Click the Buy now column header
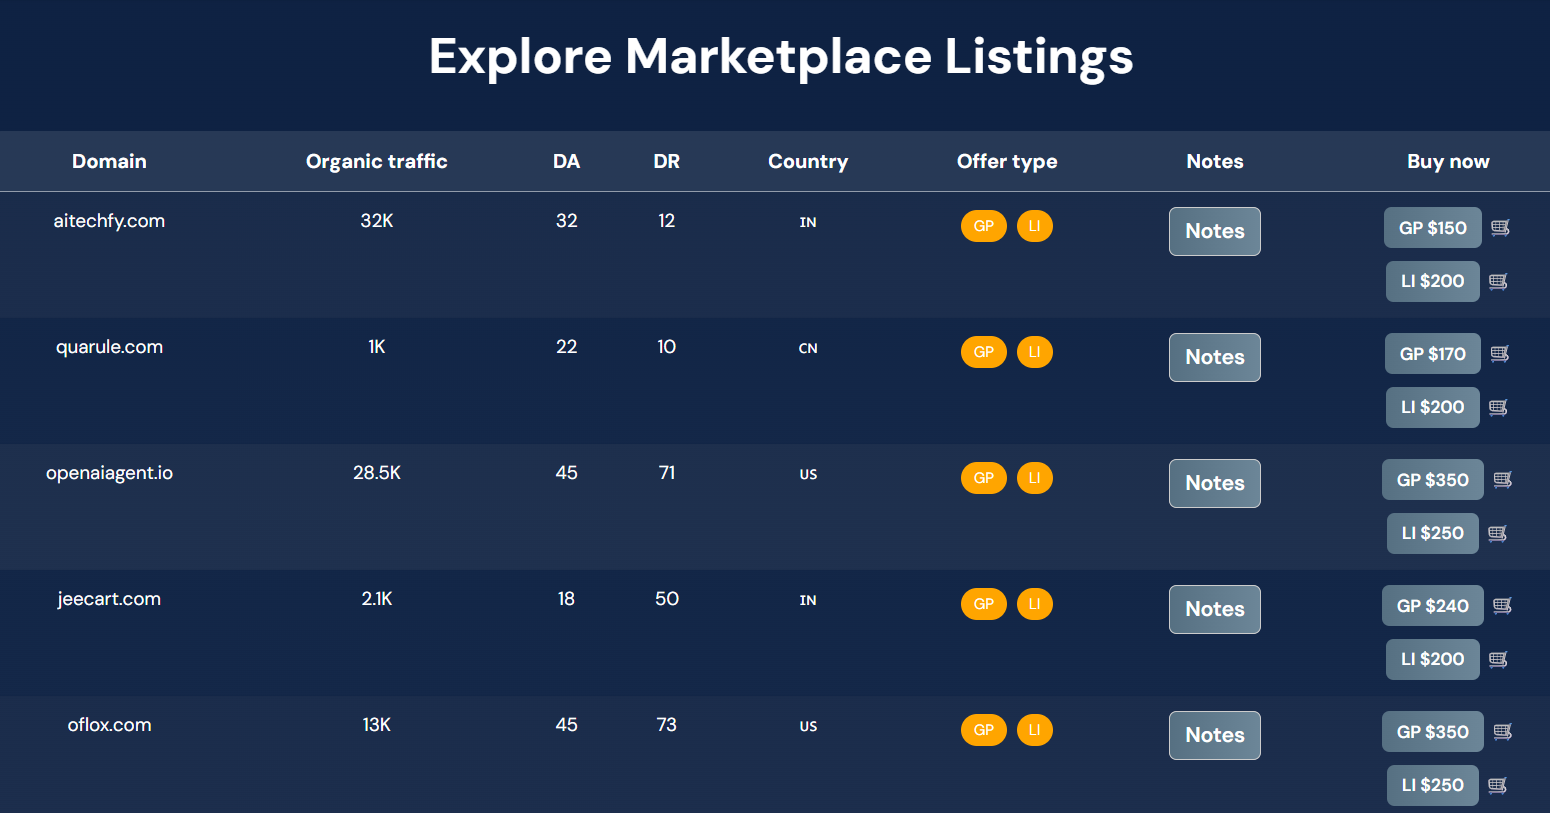The height and width of the screenshot is (813, 1550). [1448, 162]
